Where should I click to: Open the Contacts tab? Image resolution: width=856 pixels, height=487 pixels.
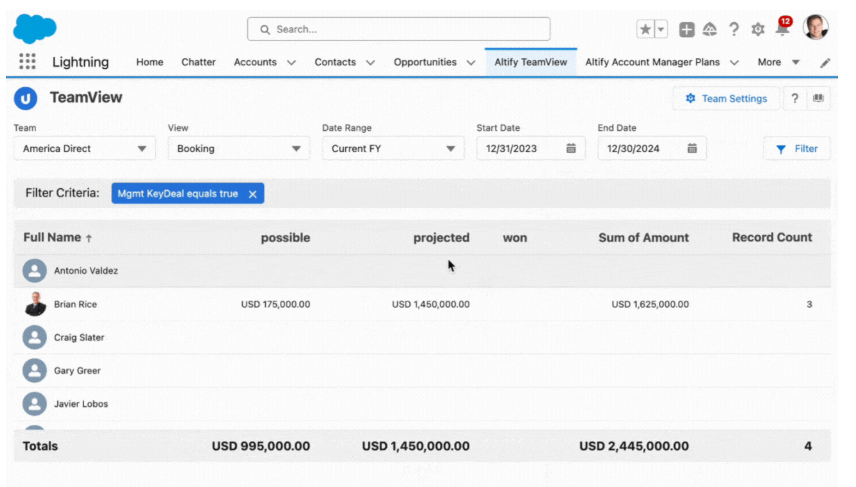[x=335, y=62]
